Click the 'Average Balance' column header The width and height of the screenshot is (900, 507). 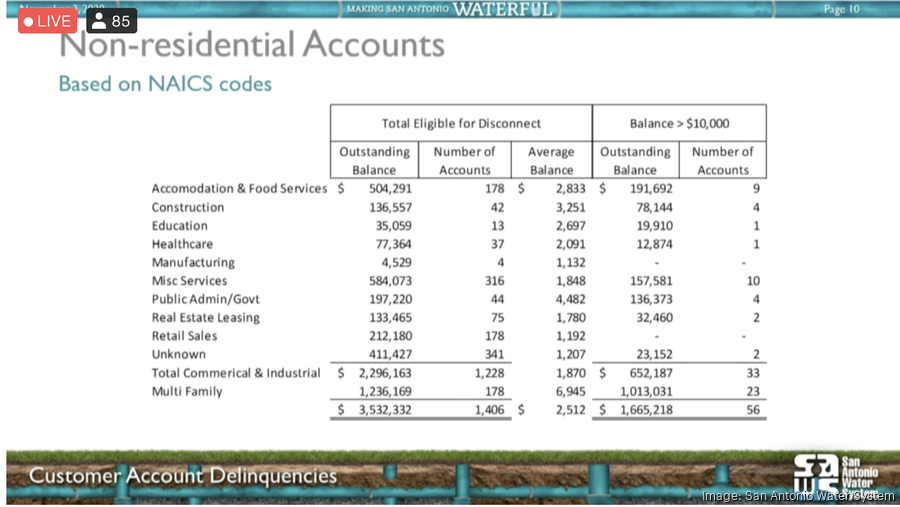click(551, 161)
